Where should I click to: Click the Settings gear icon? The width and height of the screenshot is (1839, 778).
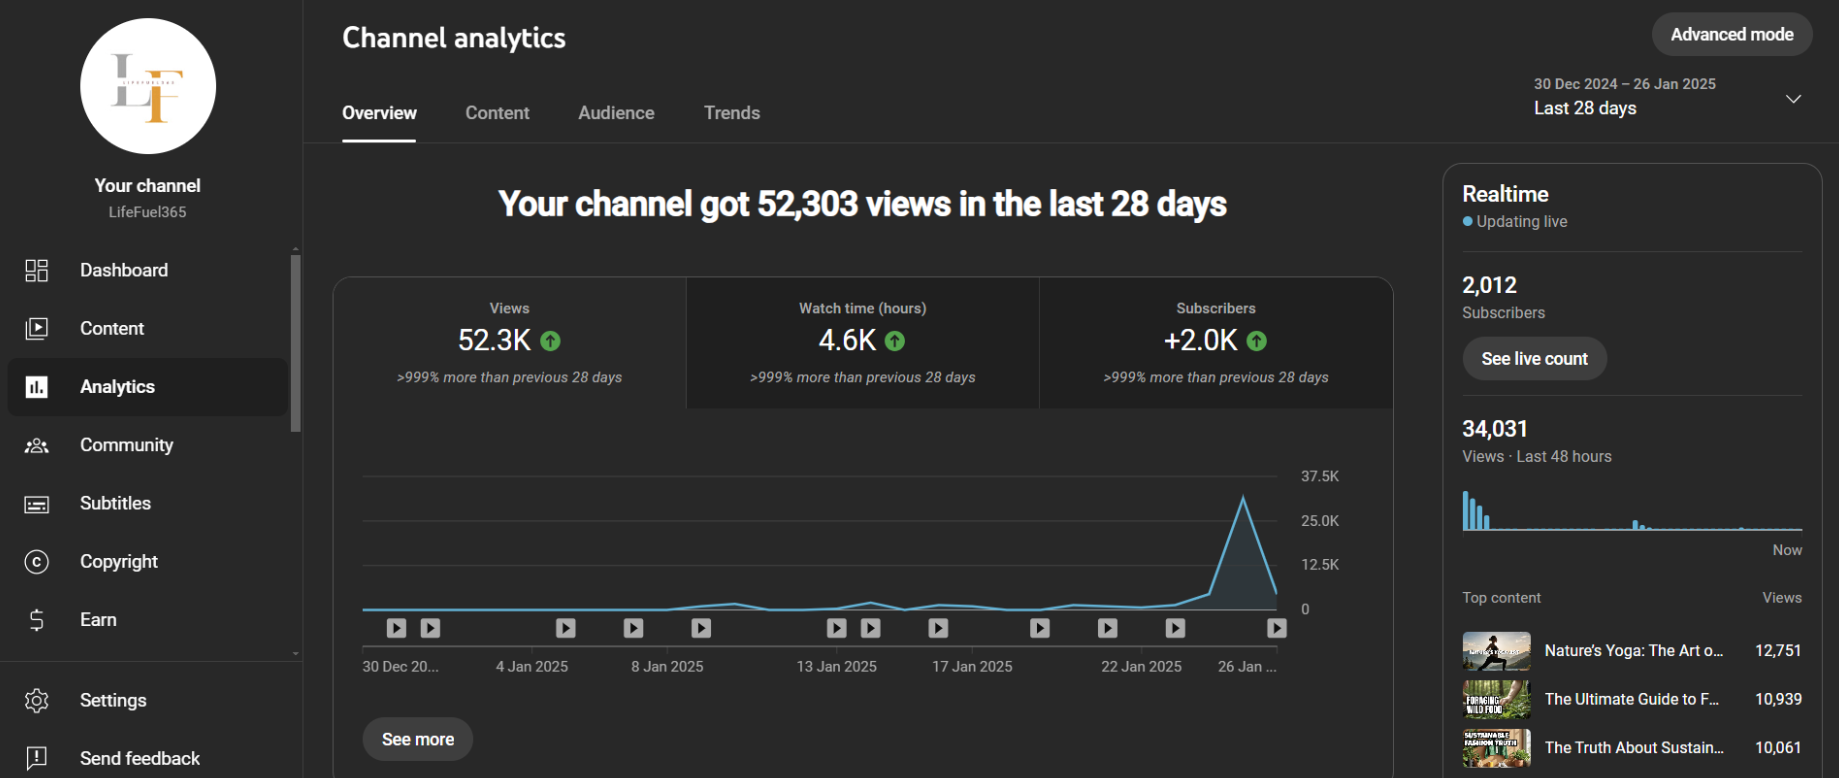[x=37, y=700]
